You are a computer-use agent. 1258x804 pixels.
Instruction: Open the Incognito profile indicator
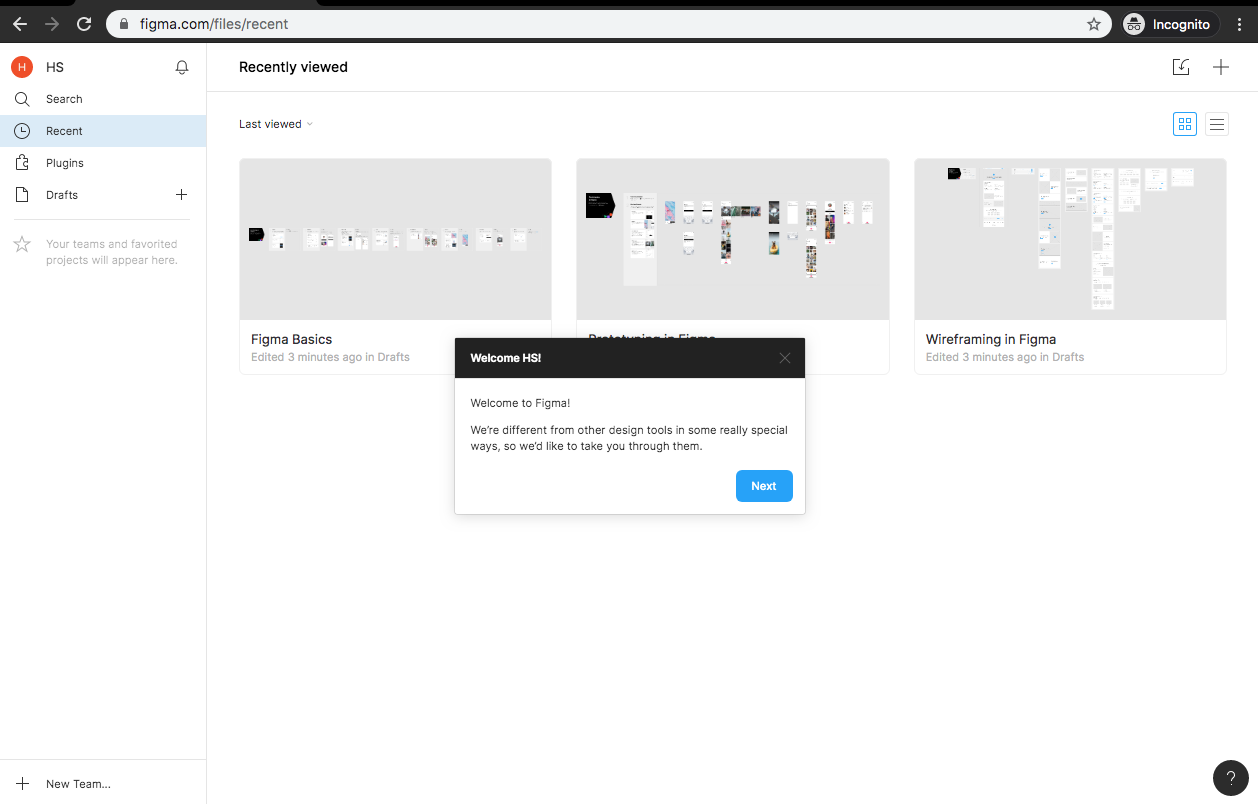pos(1170,24)
